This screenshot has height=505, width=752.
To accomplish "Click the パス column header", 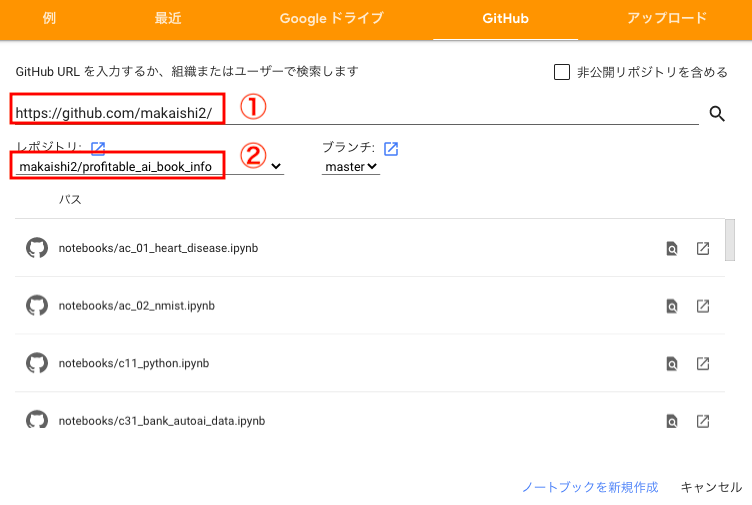I will click(x=70, y=200).
